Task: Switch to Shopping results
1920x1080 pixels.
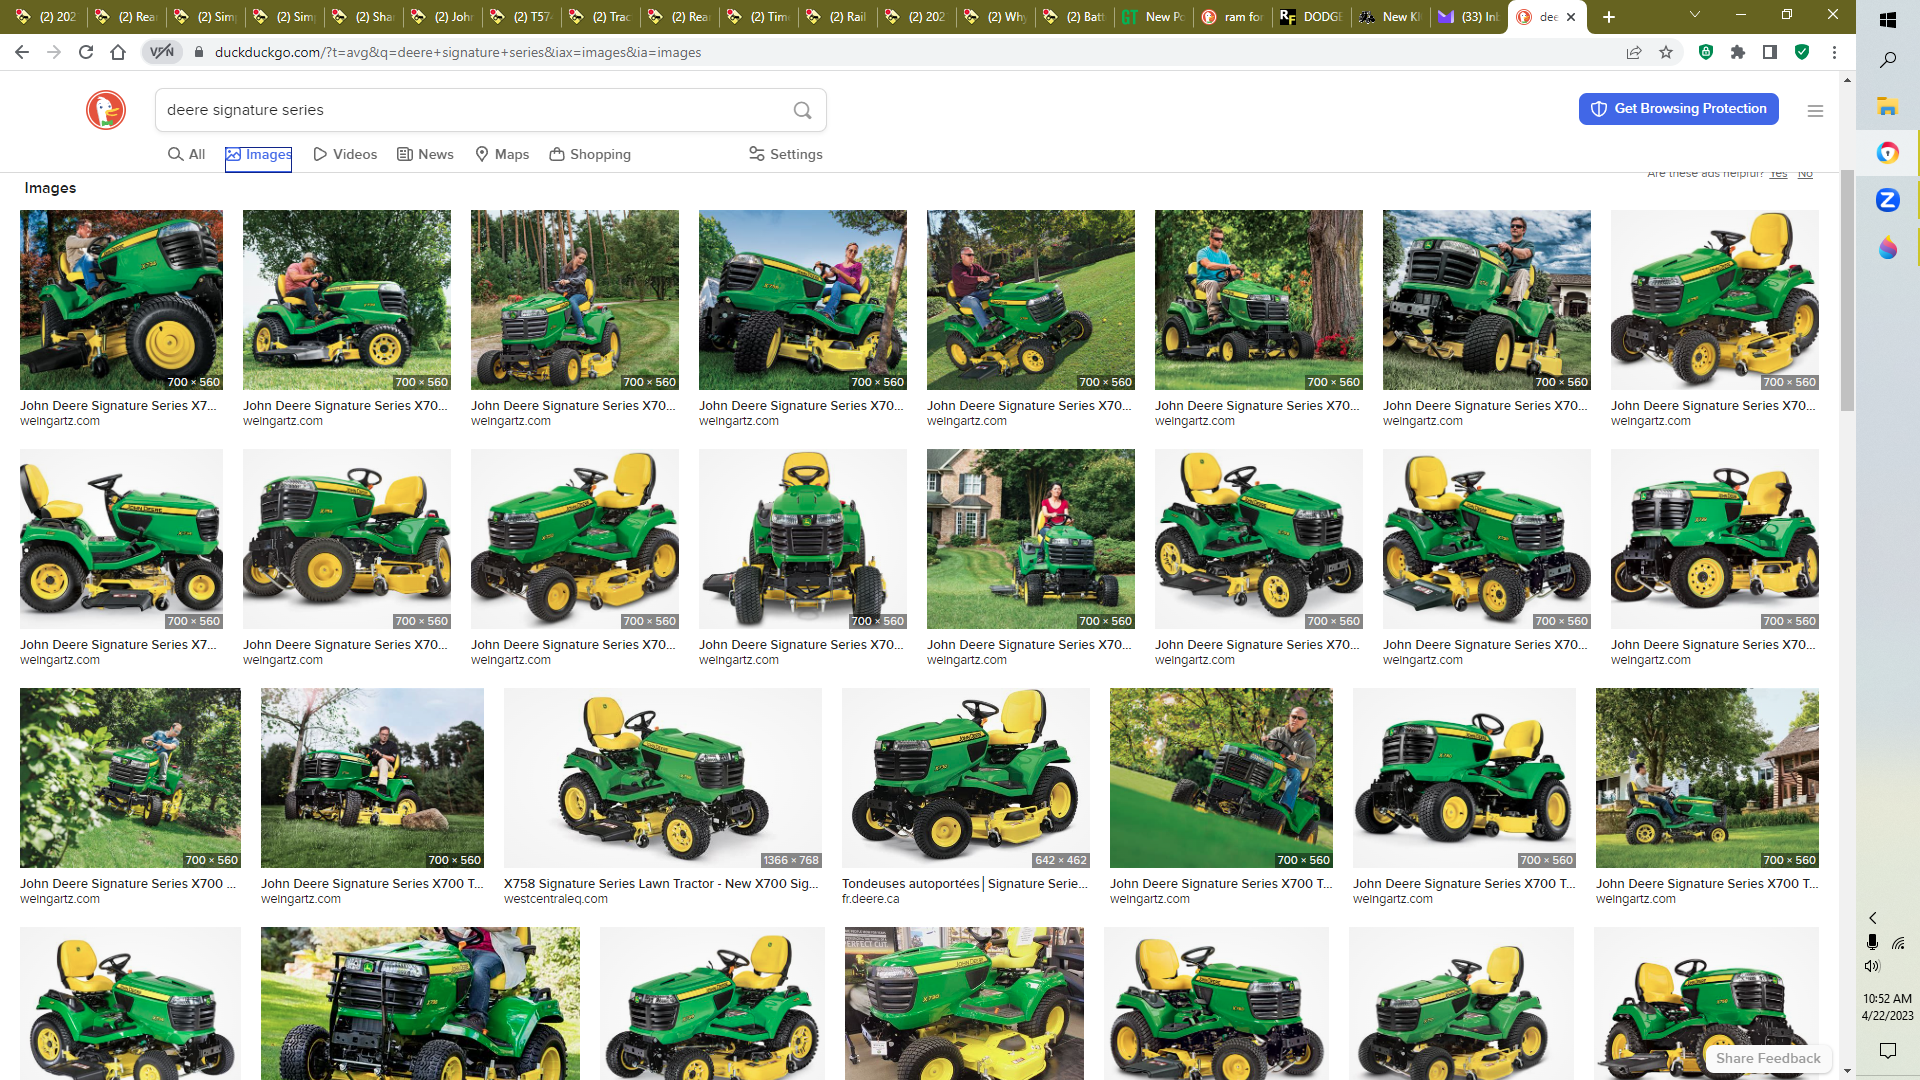Action: pyautogui.click(x=590, y=154)
